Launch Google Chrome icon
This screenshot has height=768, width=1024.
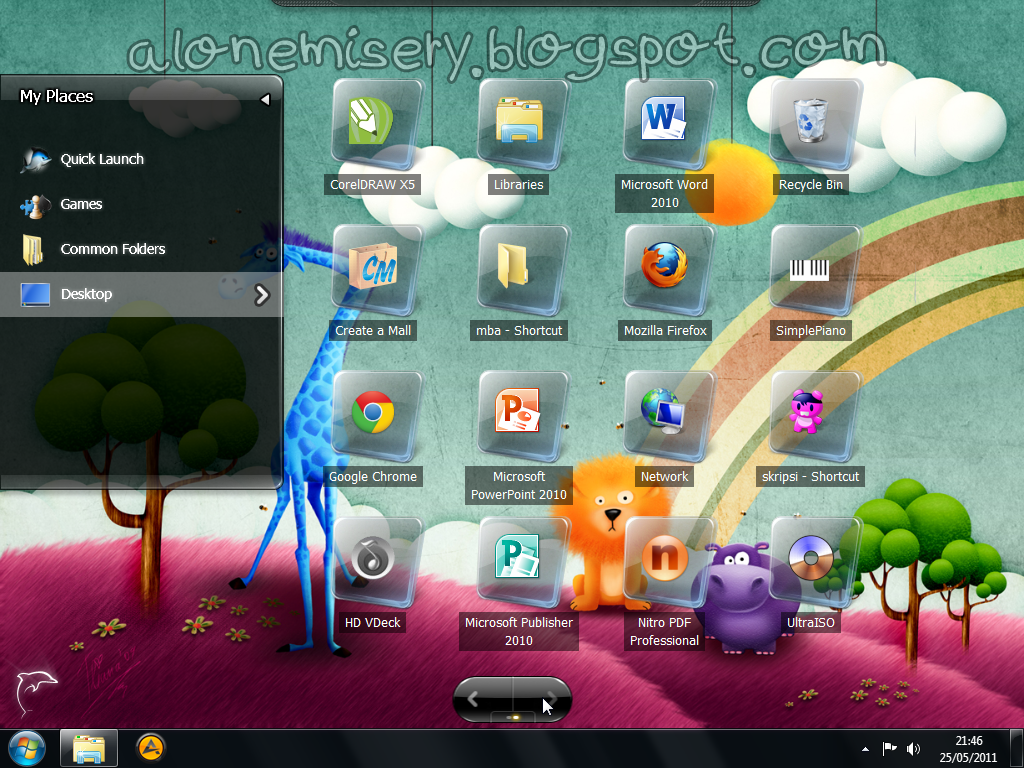375,415
